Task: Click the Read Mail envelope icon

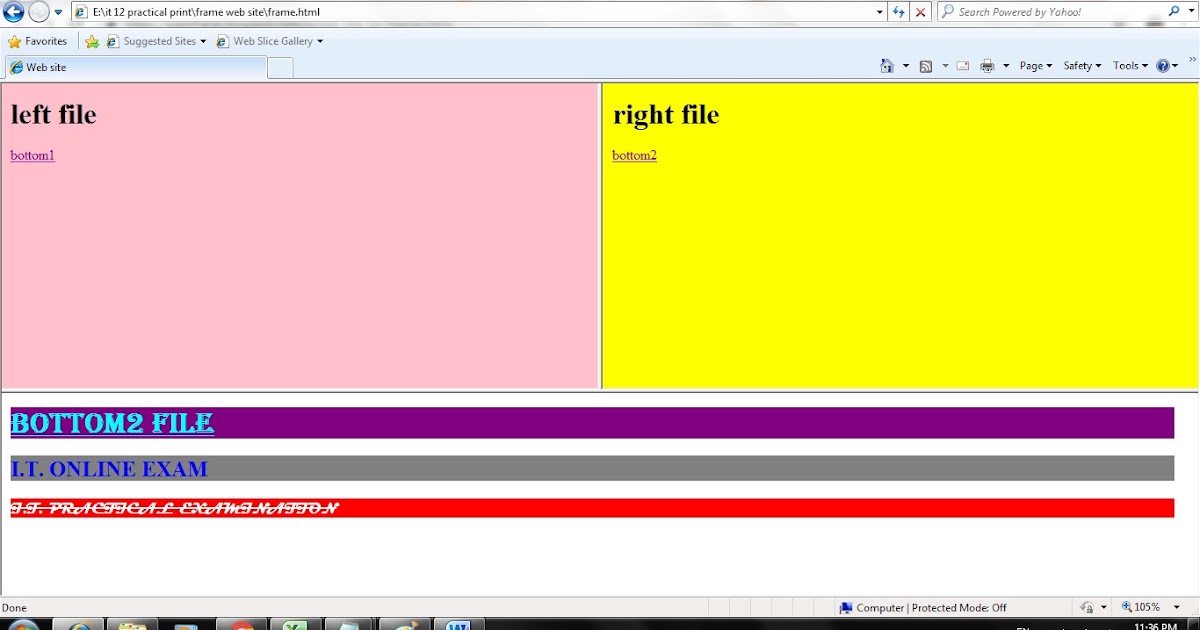Action: [x=963, y=66]
